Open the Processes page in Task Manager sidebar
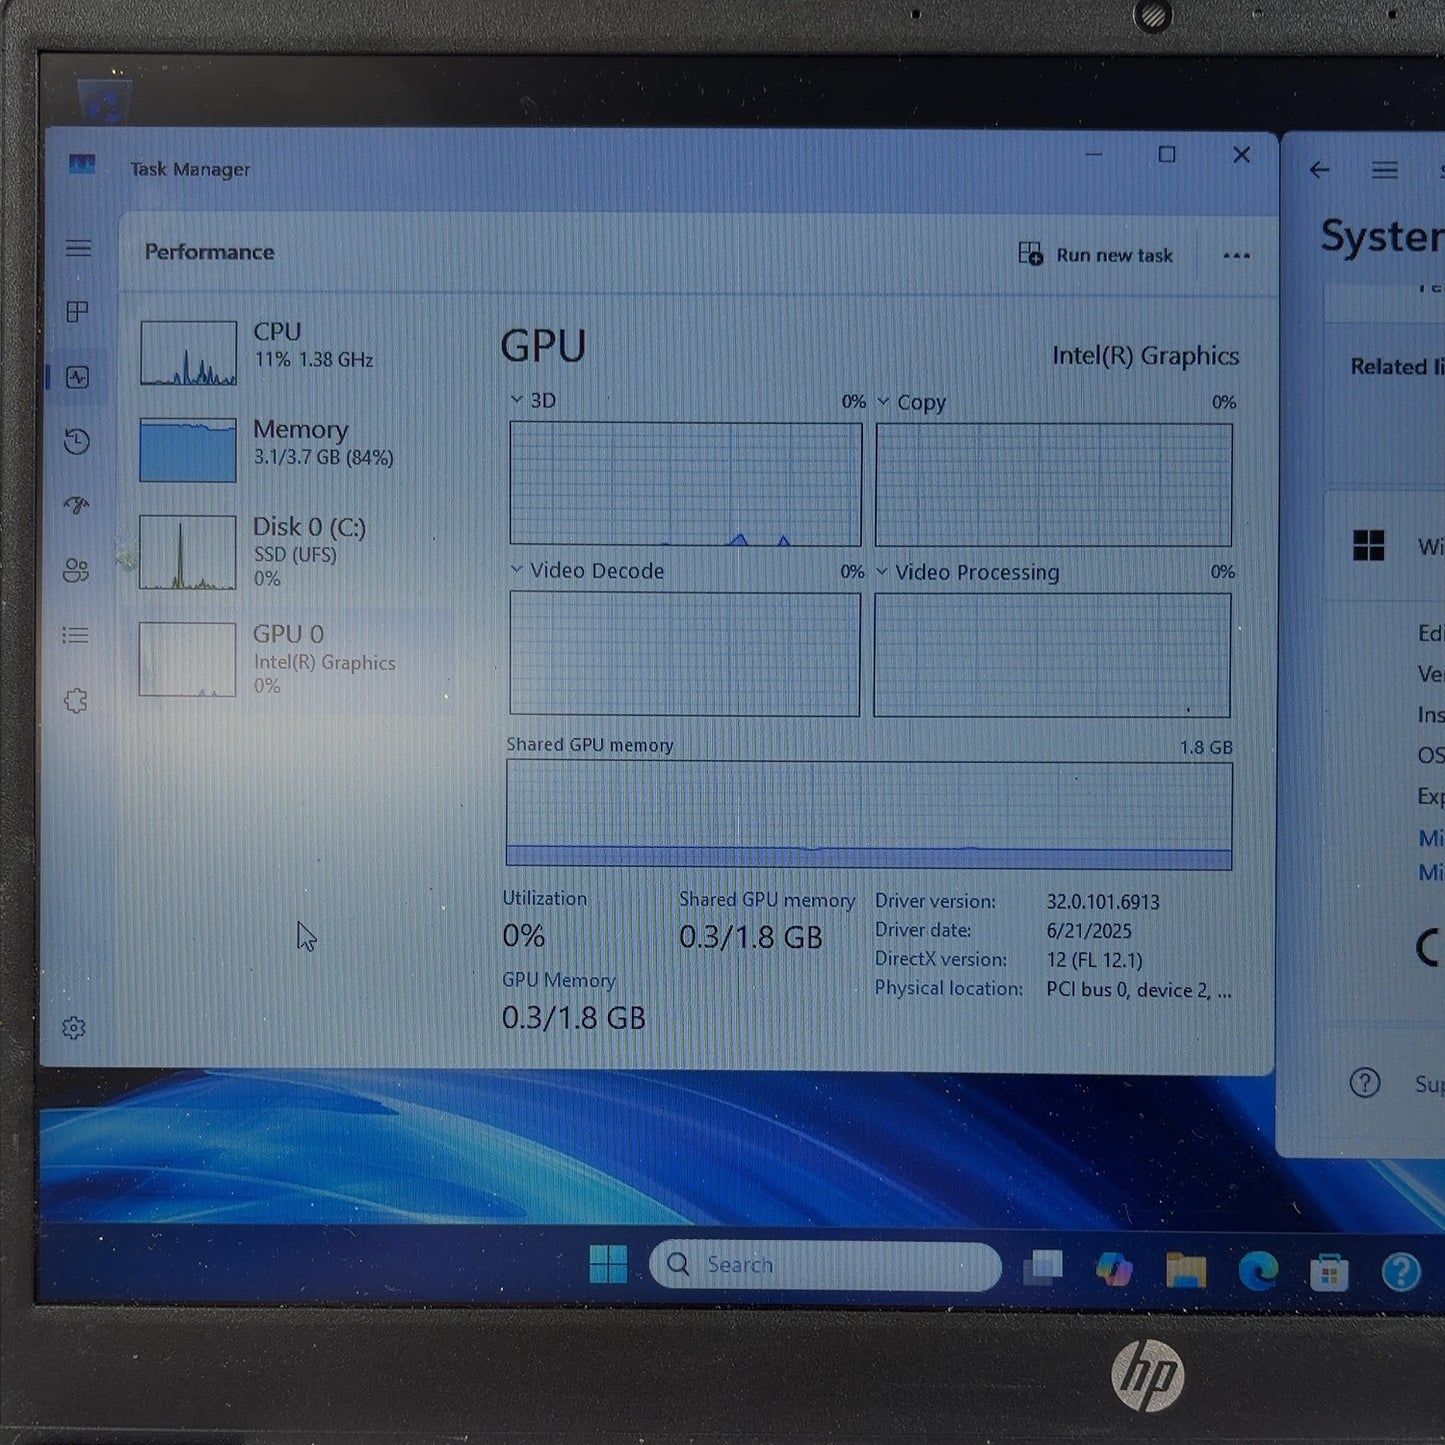Image resolution: width=1445 pixels, height=1445 pixels. [x=77, y=312]
